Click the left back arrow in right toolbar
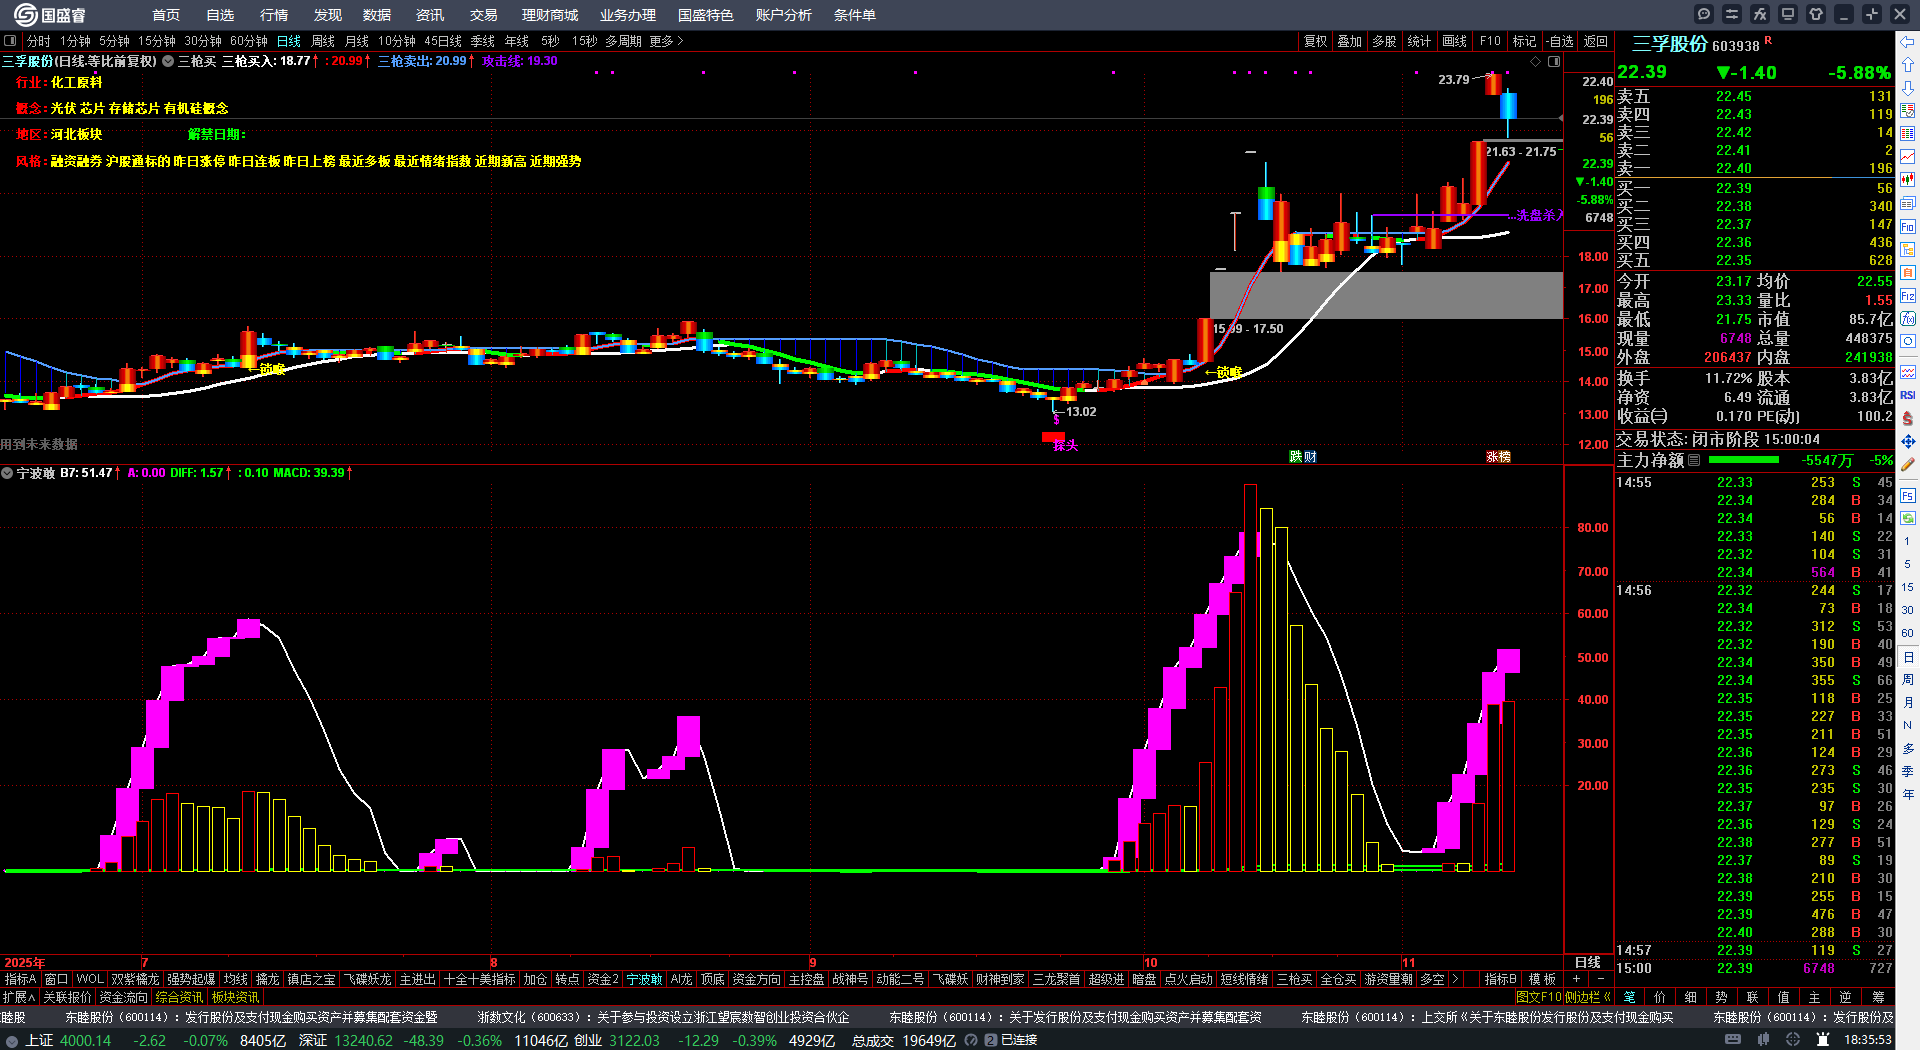 coord(1908,42)
